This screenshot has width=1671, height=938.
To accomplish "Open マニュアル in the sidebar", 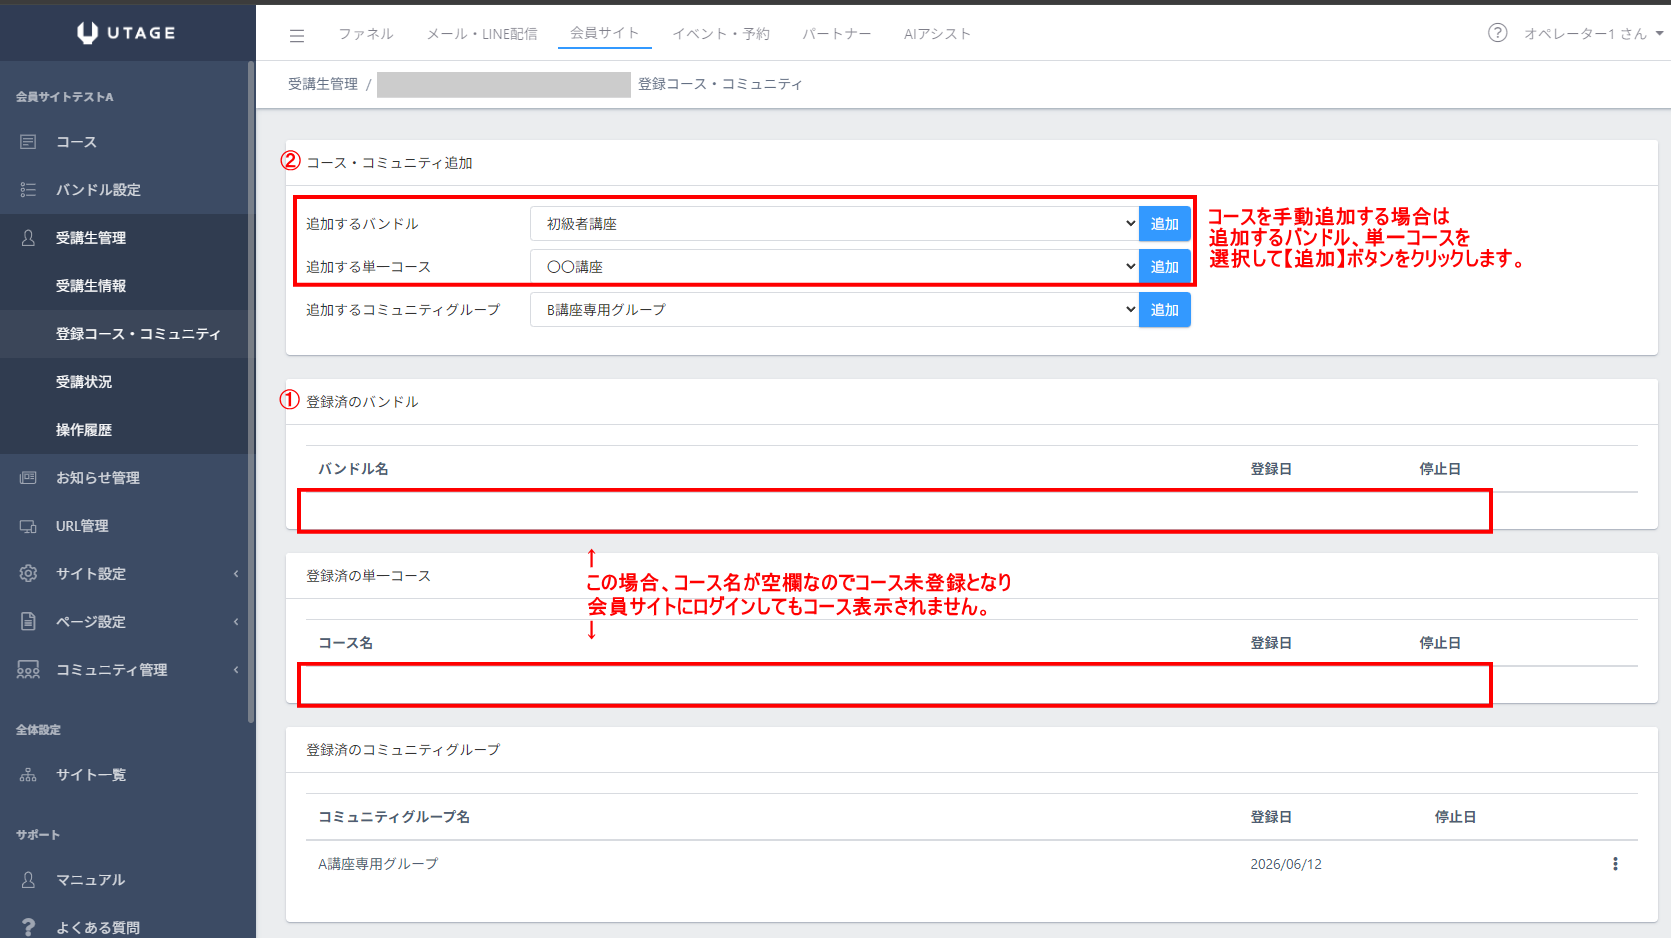I will 91,880.
